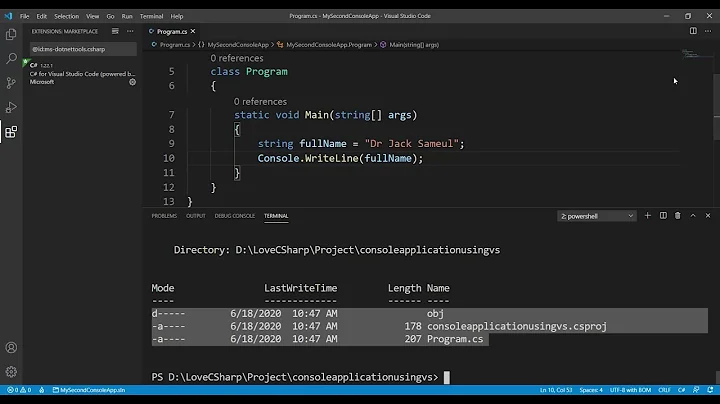Open Accounts menu icon

point(11,348)
